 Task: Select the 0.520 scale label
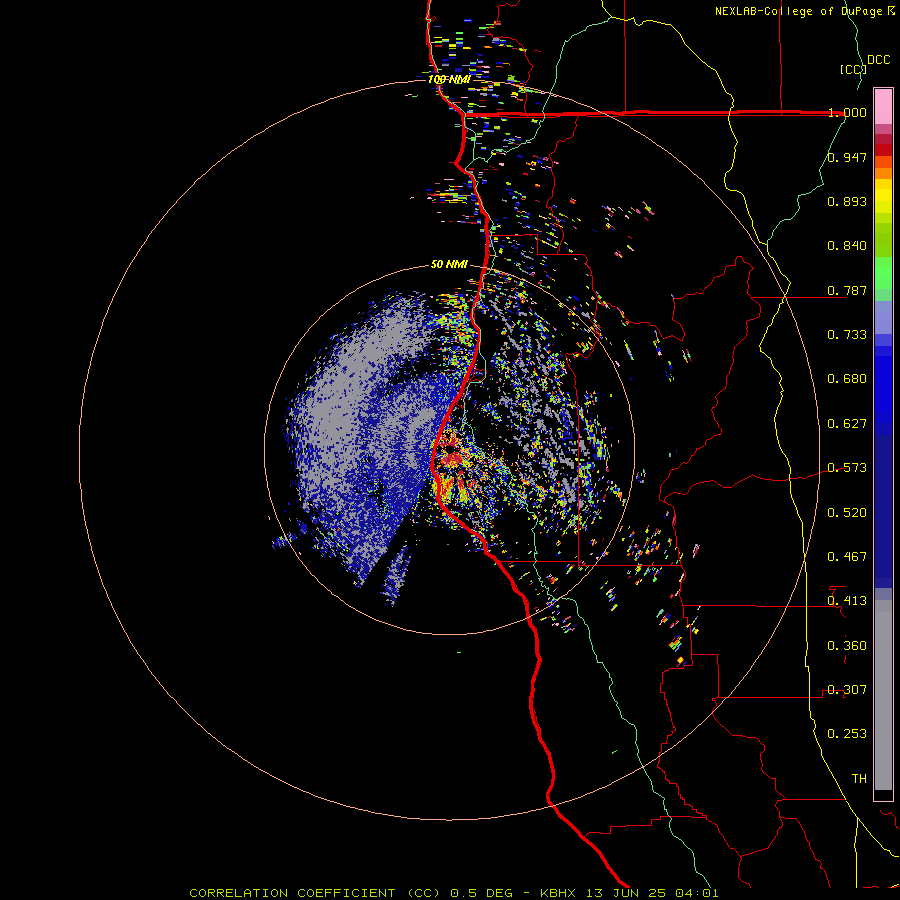[847, 513]
